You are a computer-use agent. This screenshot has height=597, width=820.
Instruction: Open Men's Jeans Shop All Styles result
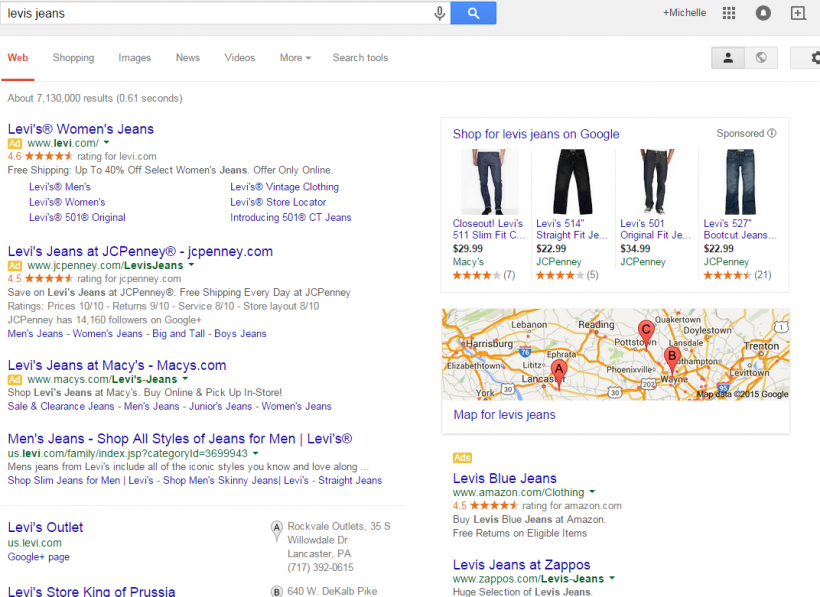pyautogui.click(x=180, y=439)
